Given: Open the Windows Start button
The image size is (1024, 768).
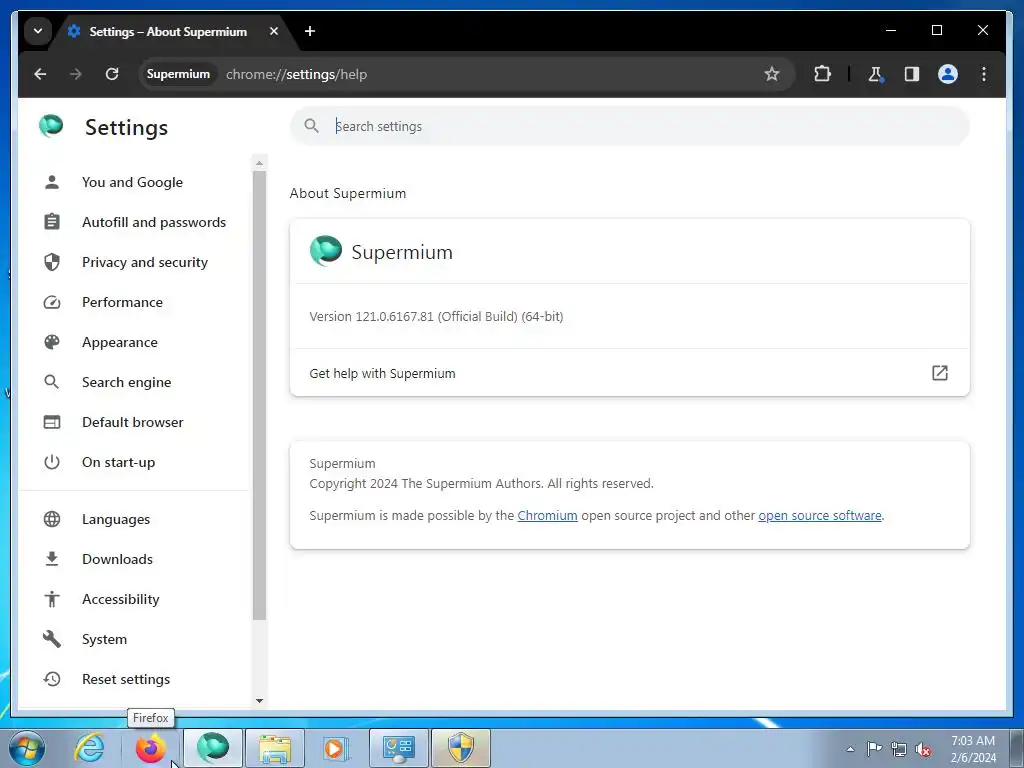Looking at the screenshot, I should (27, 748).
